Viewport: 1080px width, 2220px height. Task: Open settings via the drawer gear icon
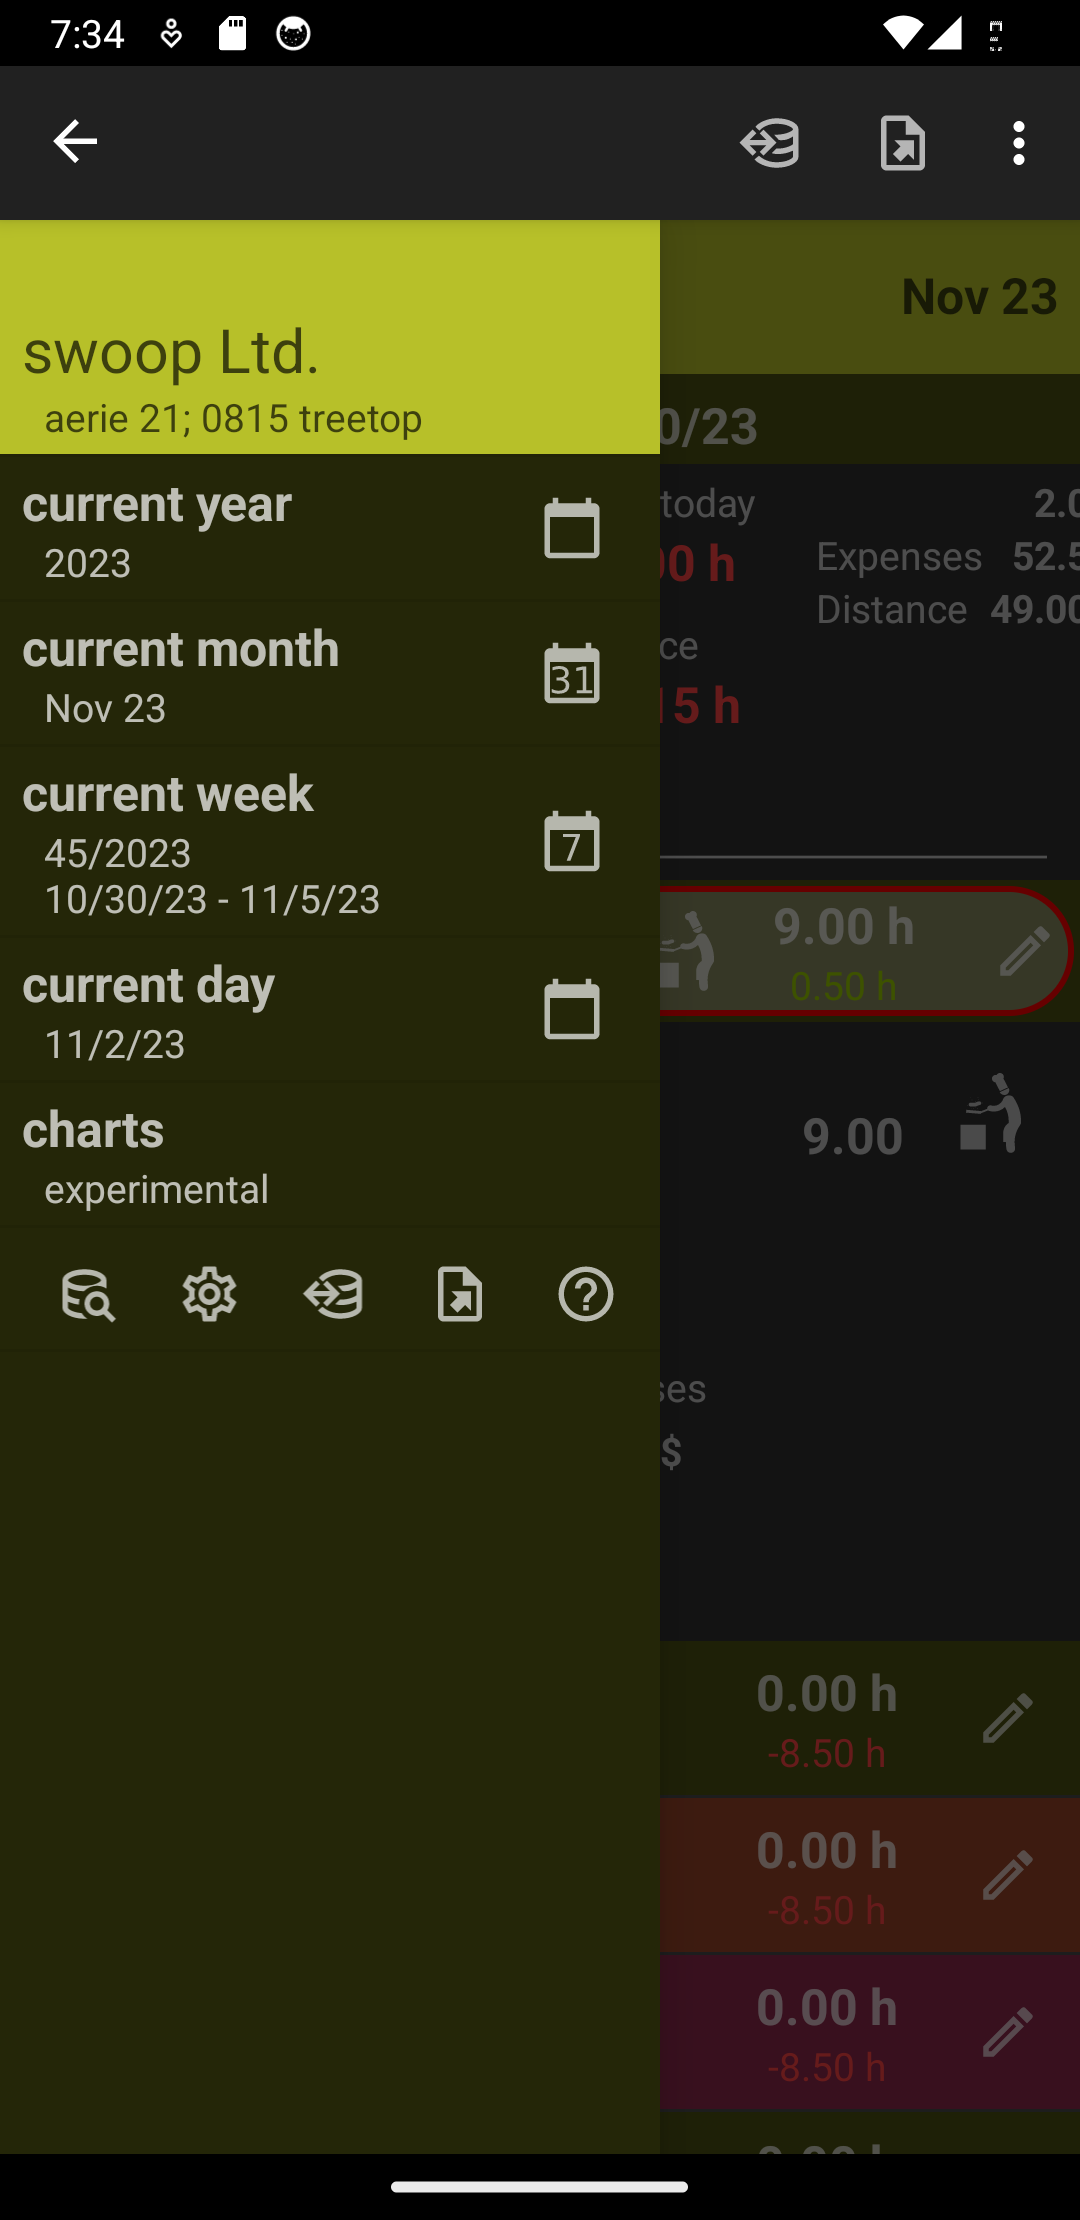pos(210,1295)
